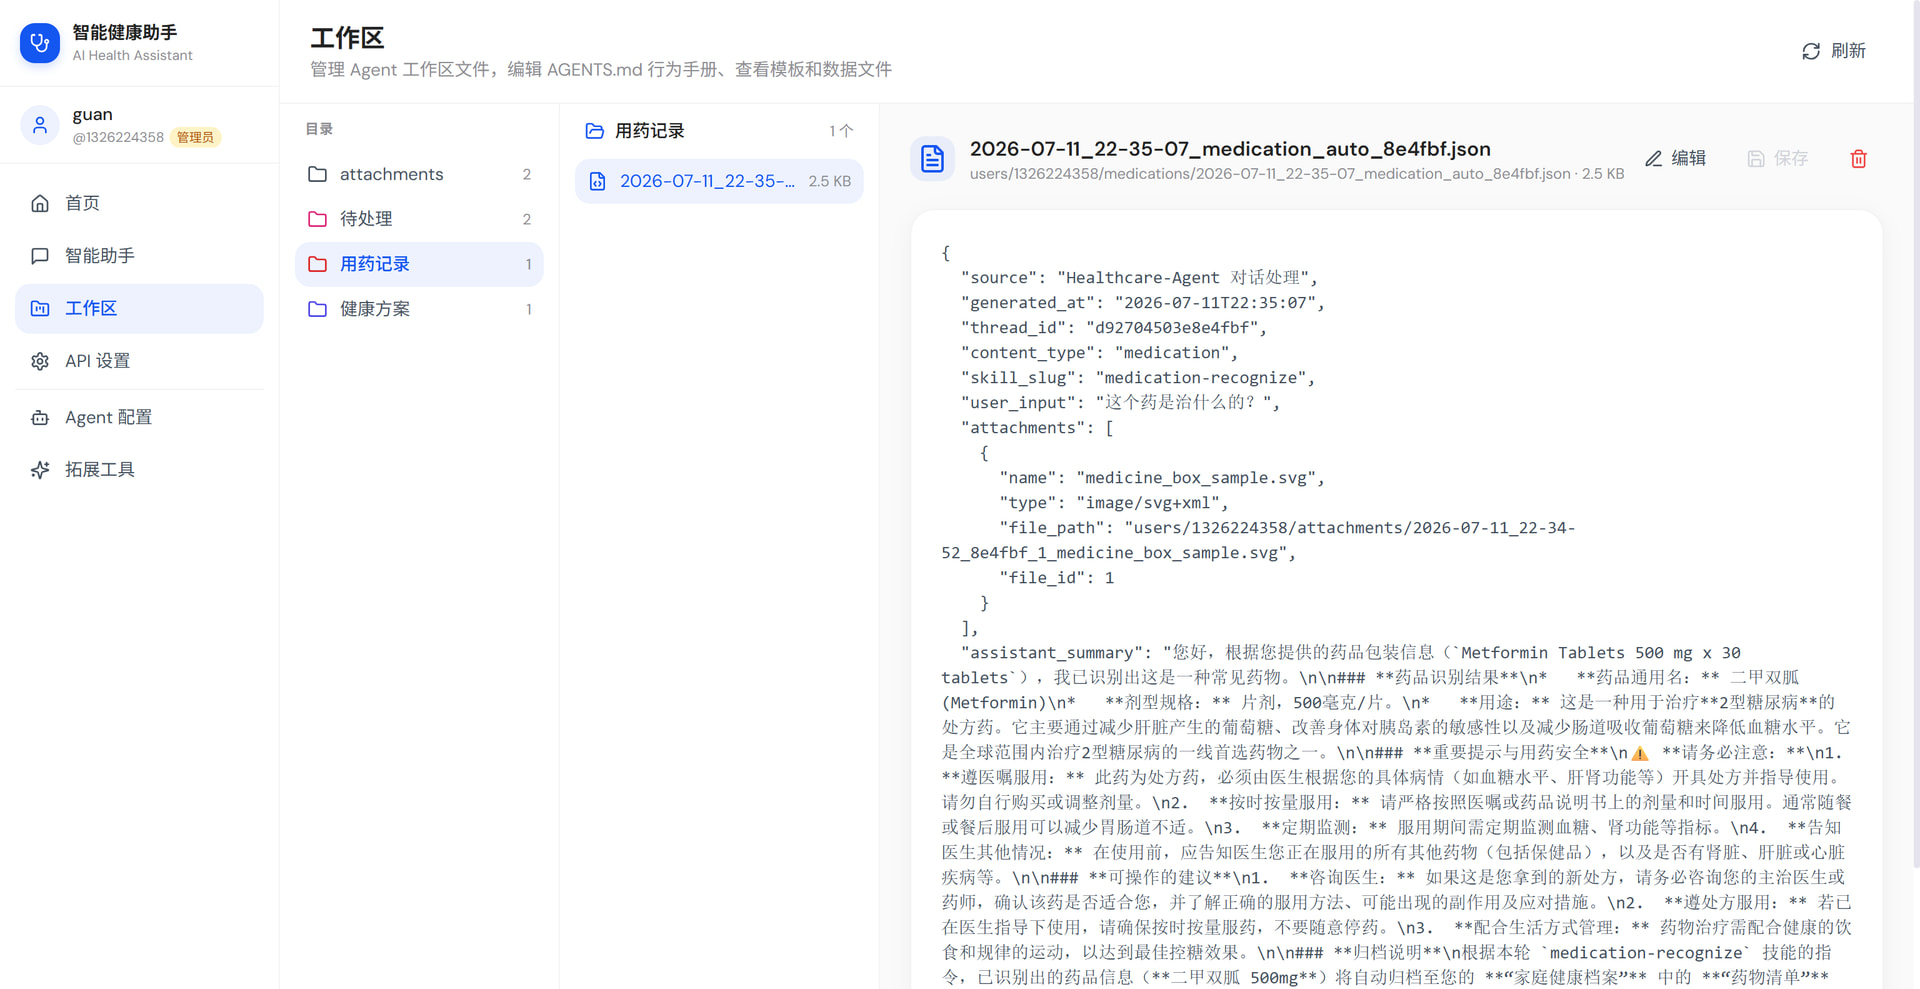The height and width of the screenshot is (989, 1920).
Task: Click the "source" line in JSON
Action: tap(1139, 278)
